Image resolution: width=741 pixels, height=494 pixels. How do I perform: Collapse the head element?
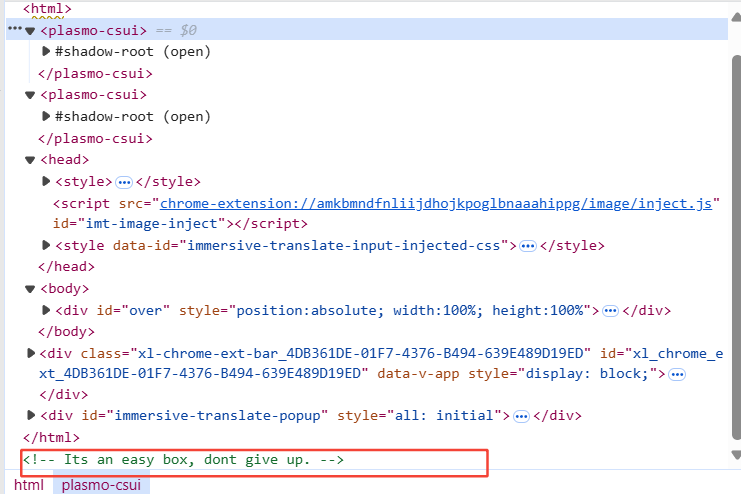coord(30,160)
